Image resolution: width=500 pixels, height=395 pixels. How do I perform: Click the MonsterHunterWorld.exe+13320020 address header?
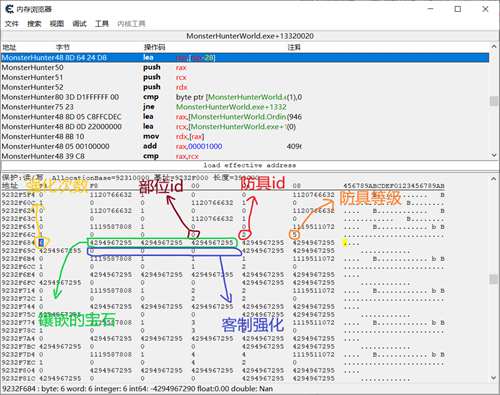pyautogui.click(x=250, y=36)
